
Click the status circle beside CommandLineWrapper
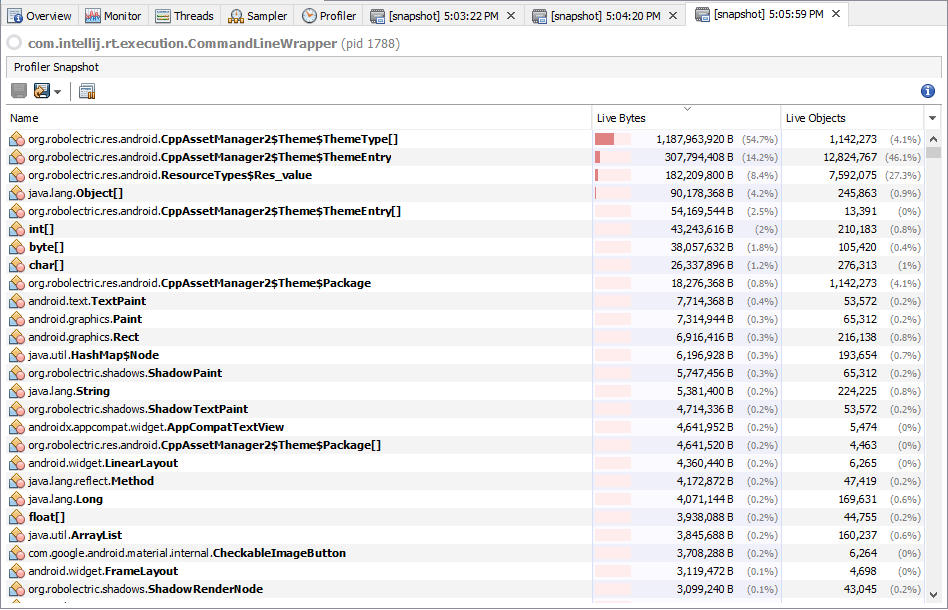click(x=13, y=44)
